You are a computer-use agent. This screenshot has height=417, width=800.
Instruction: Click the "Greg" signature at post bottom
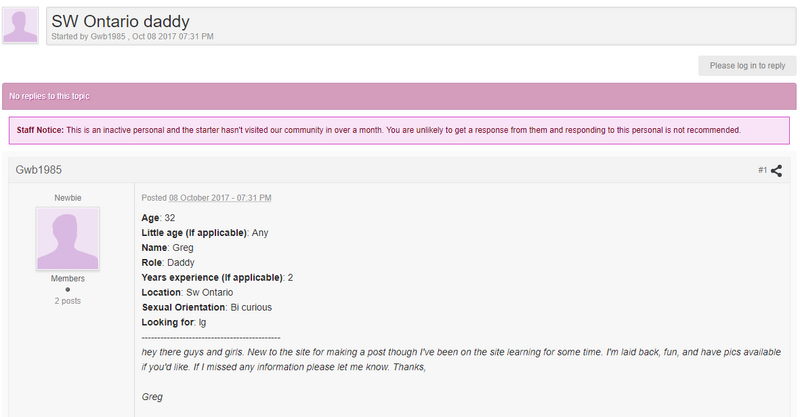[x=152, y=397]
